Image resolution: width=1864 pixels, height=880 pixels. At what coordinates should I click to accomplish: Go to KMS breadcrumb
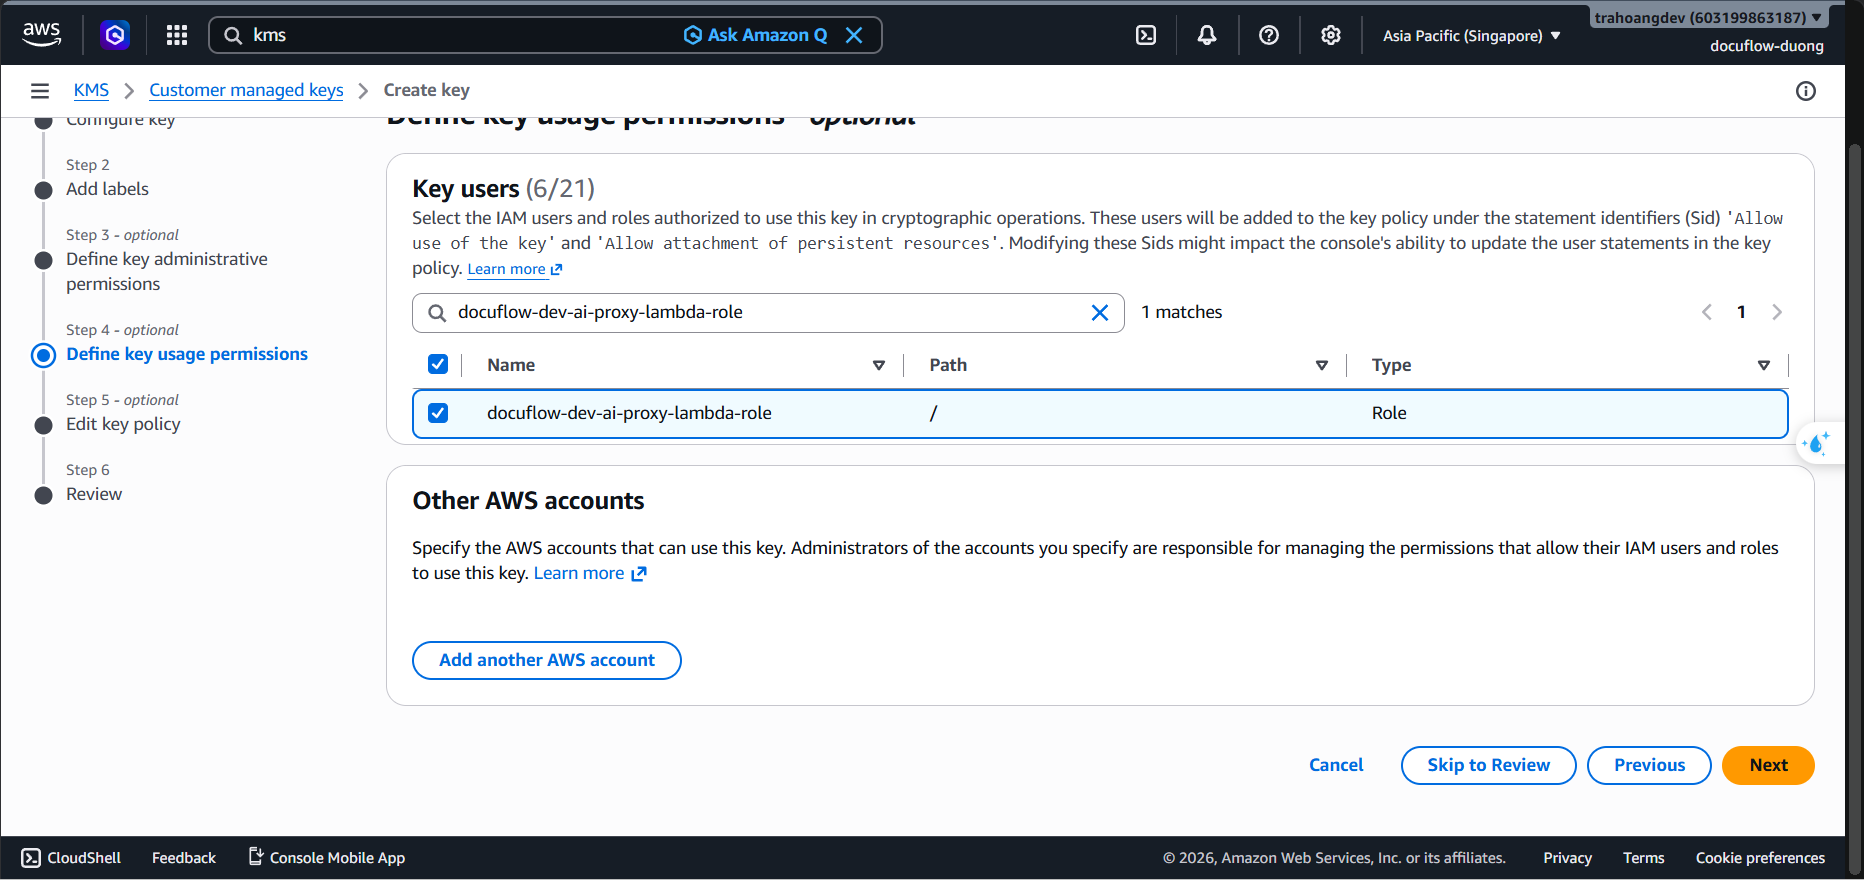91,90
